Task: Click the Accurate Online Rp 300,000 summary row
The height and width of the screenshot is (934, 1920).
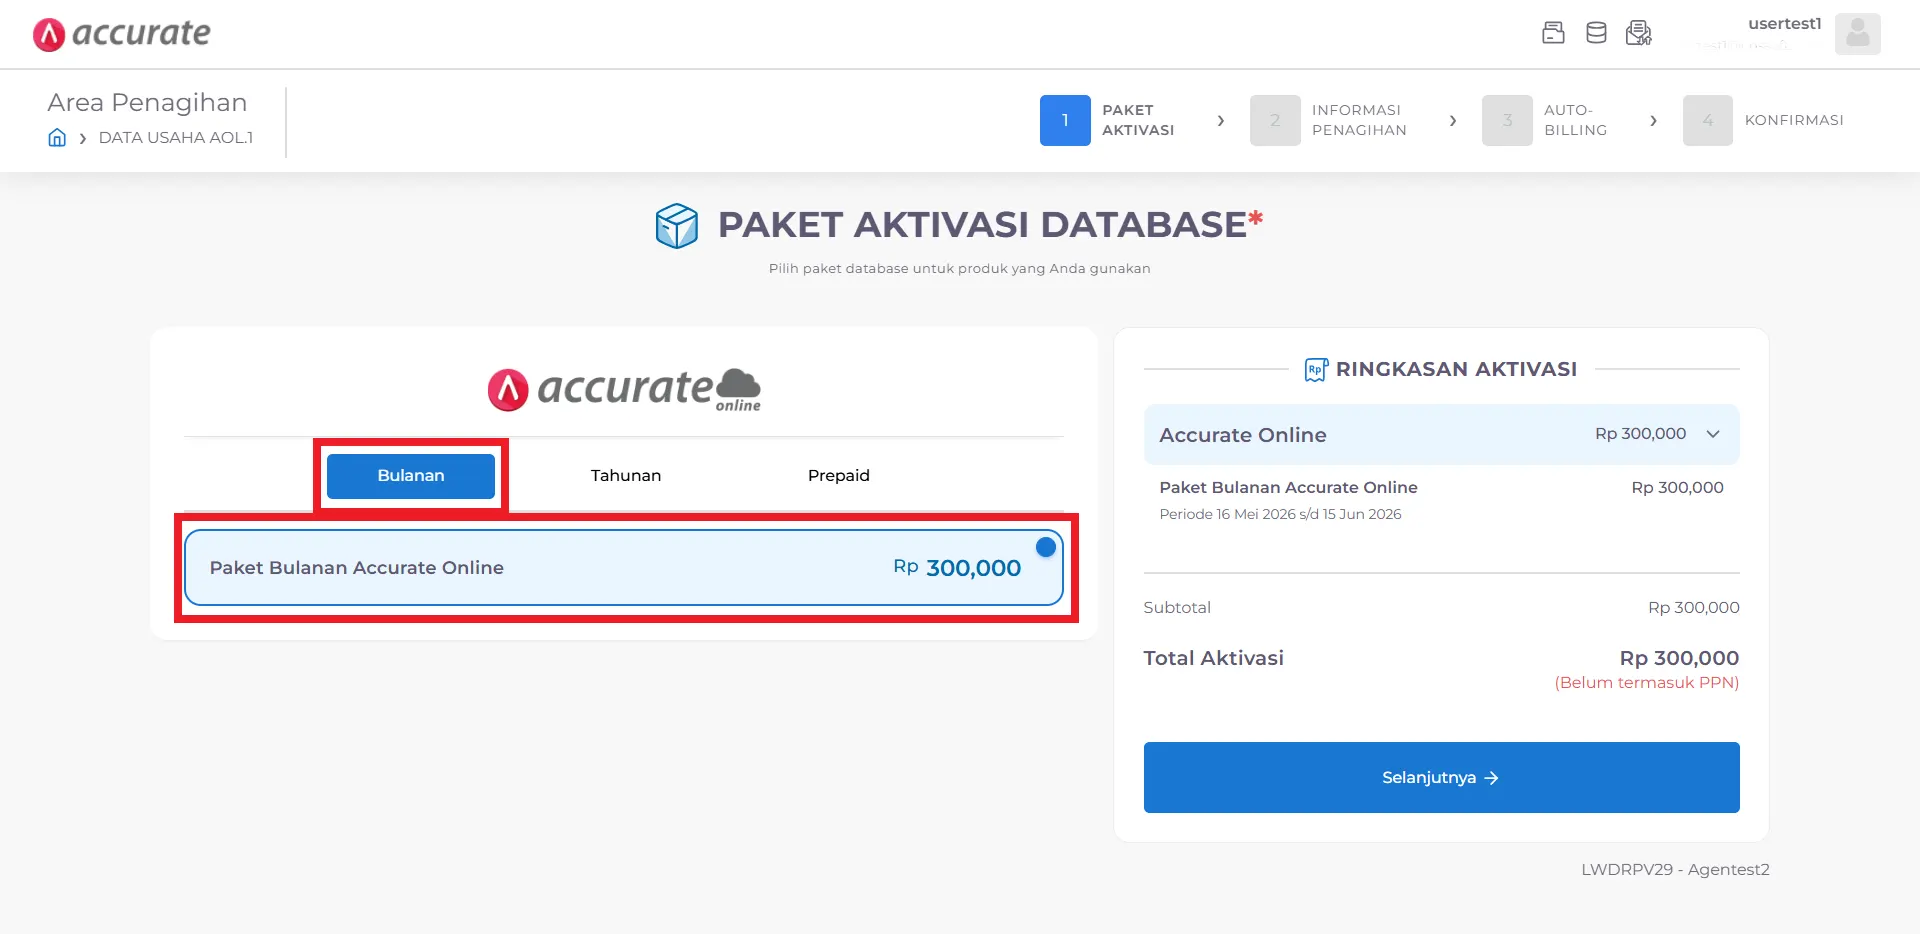Action: click(x=1441, y=434)
